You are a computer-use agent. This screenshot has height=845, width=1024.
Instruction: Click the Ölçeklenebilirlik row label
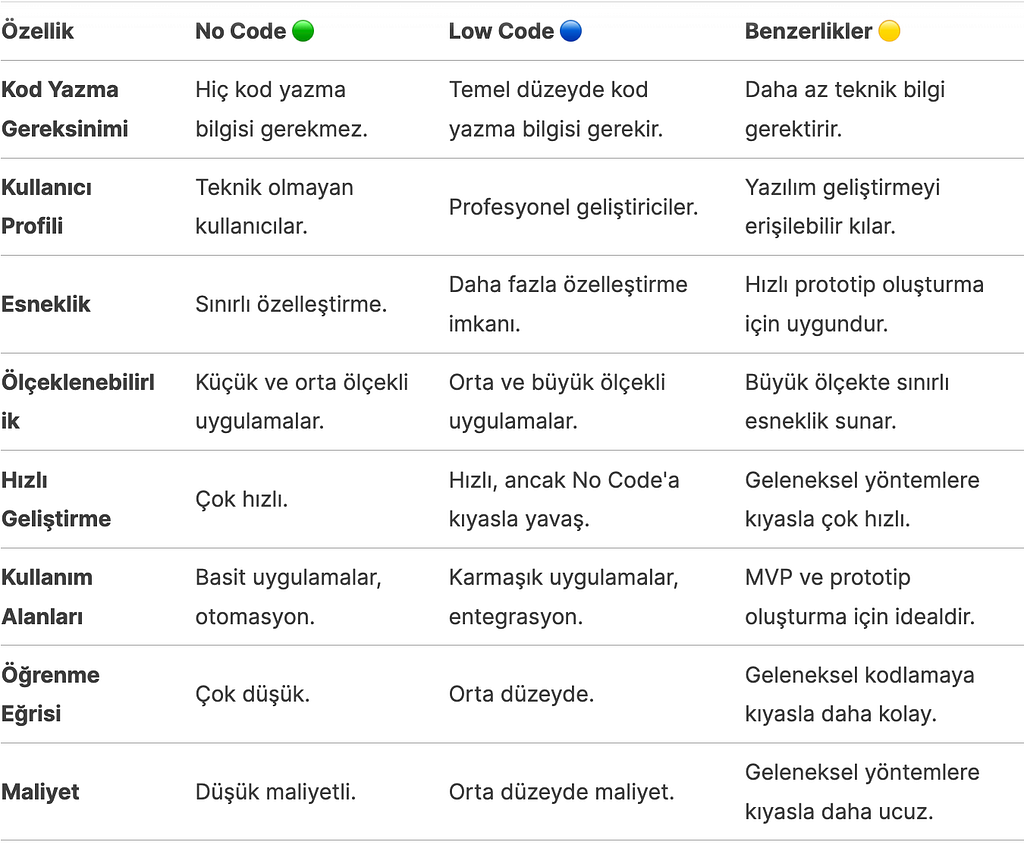78,402
